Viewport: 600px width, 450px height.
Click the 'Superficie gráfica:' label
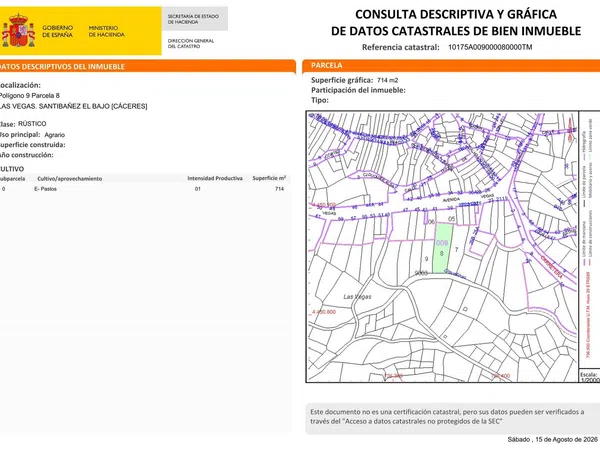tap(342, 80)
